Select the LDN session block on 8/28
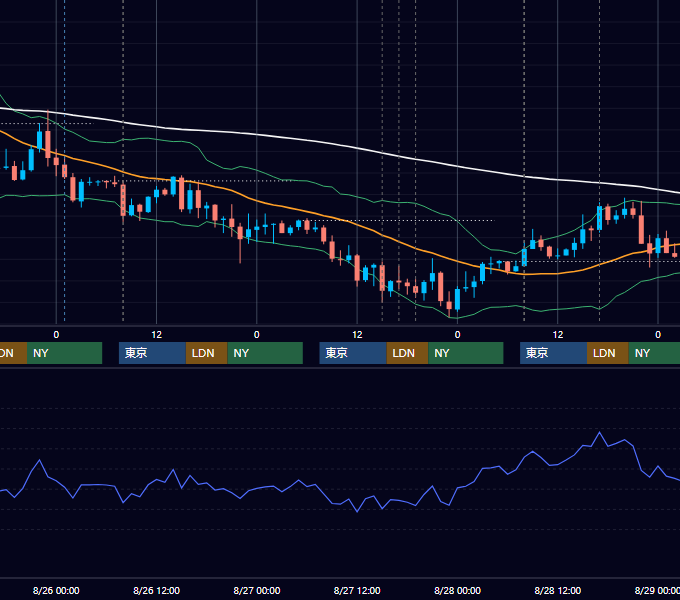This screenshot has width=680, height=600. tap(608, 353)
